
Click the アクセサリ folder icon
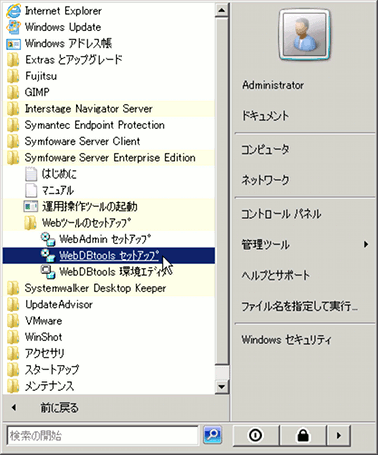pos(13,353)
